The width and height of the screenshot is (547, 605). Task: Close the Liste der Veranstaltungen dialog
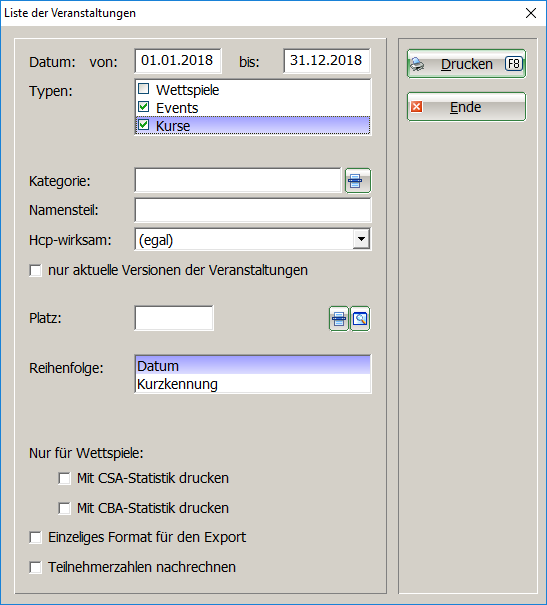coord(531,13)
